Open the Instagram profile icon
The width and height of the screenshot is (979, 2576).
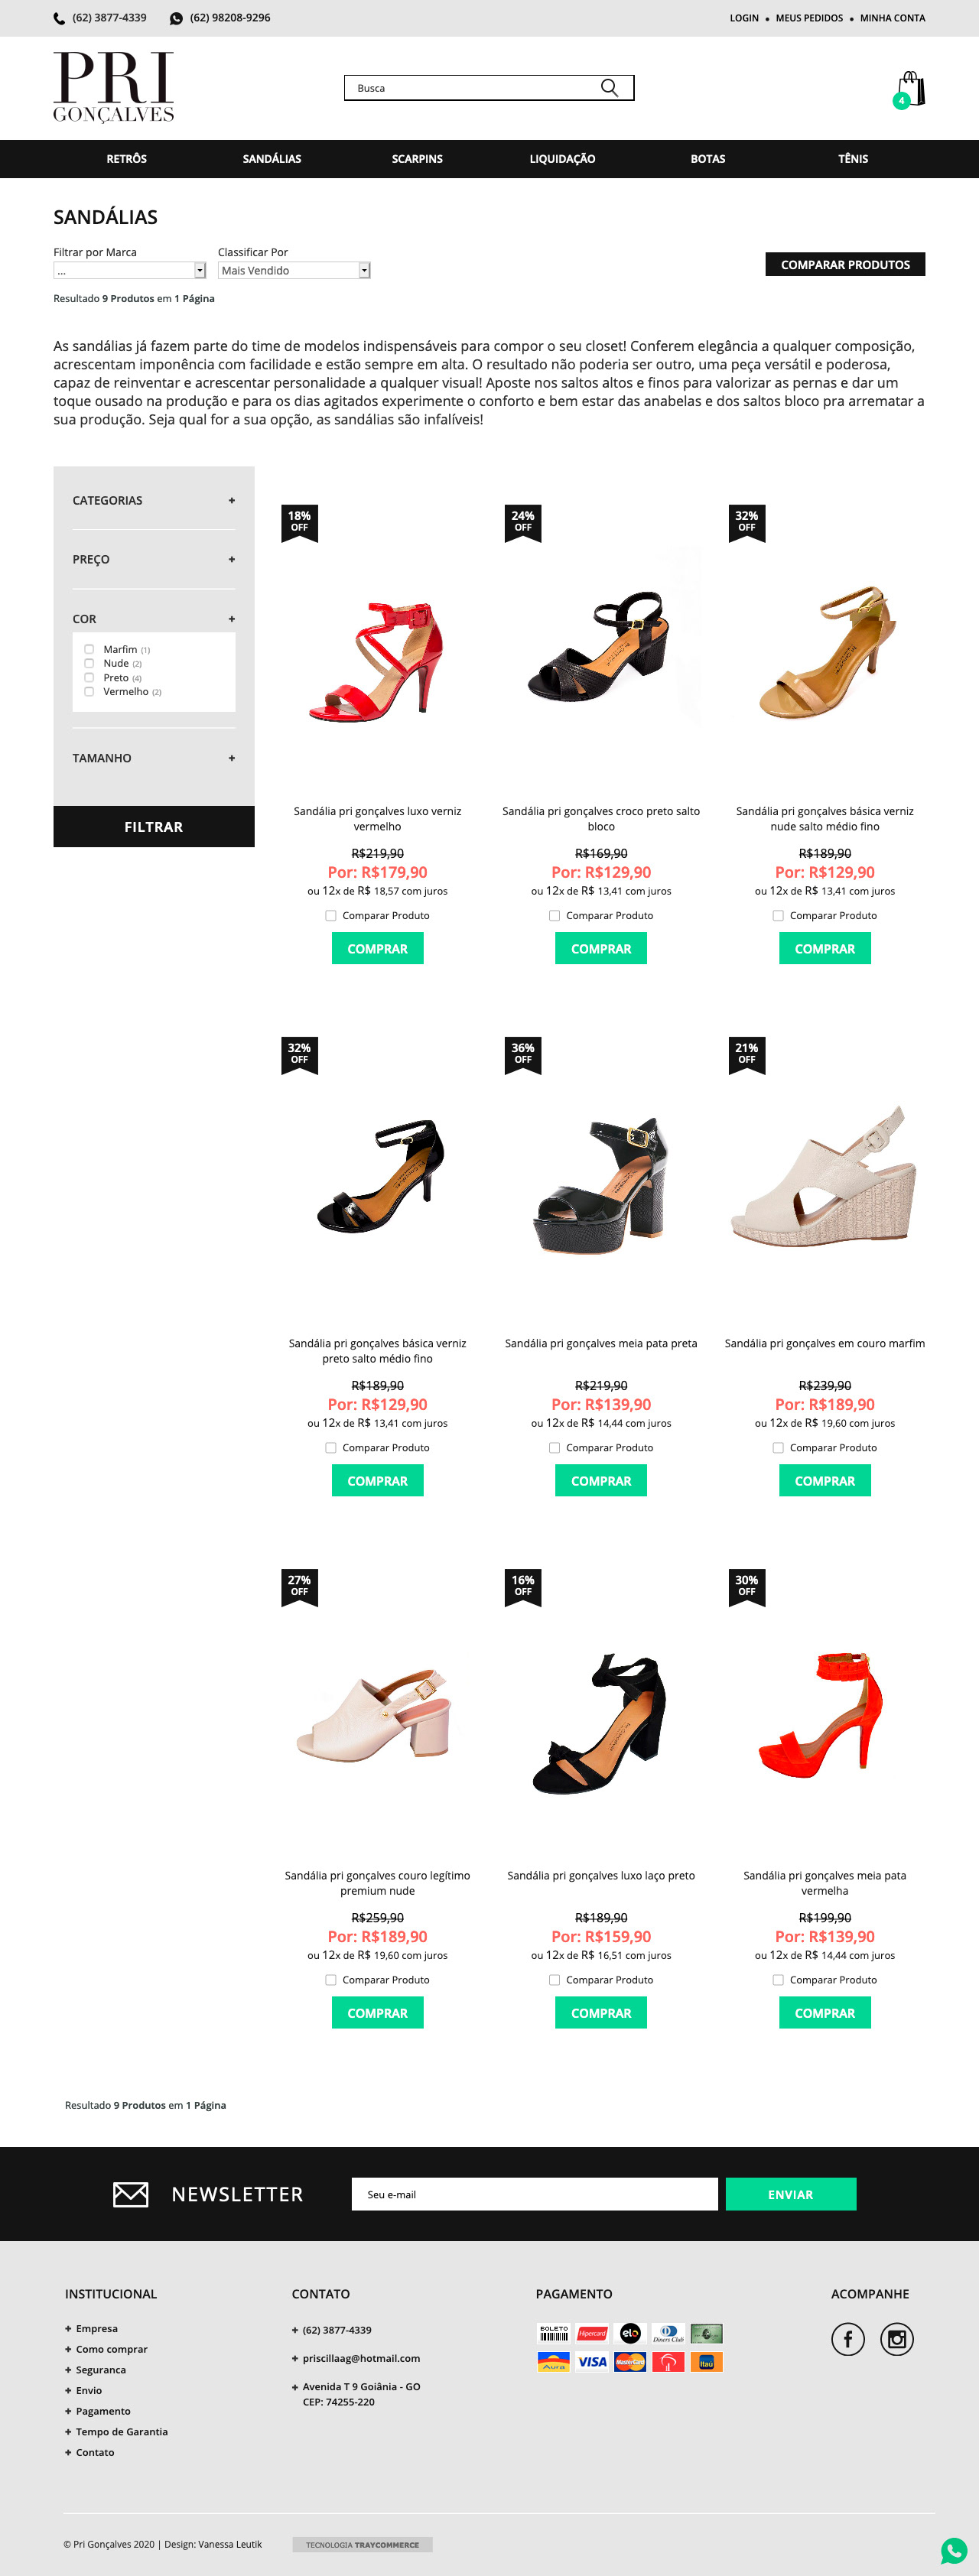[897, 2339]
